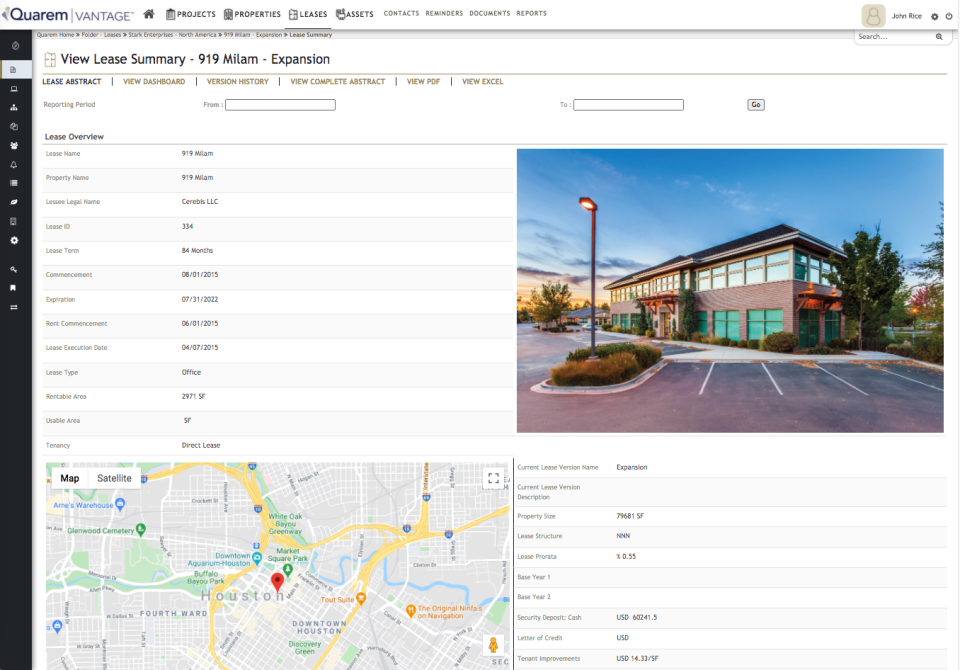Open the Projects menu
Image resolution: width=960 pixels, height=670 pixels.
point(190,14)
